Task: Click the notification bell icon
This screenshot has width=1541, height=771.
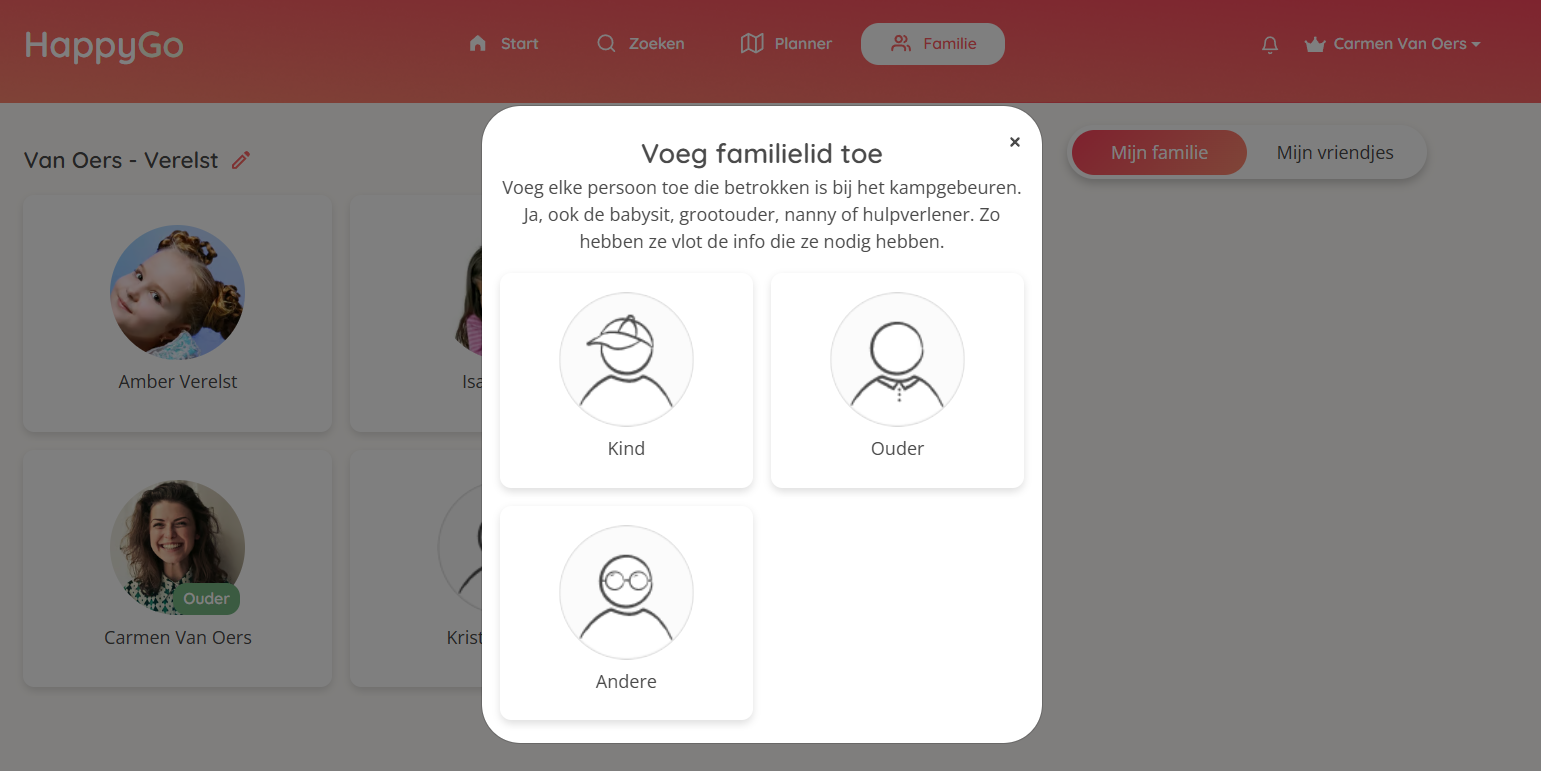Action: pyautogui.click(x=1270, y=44)
